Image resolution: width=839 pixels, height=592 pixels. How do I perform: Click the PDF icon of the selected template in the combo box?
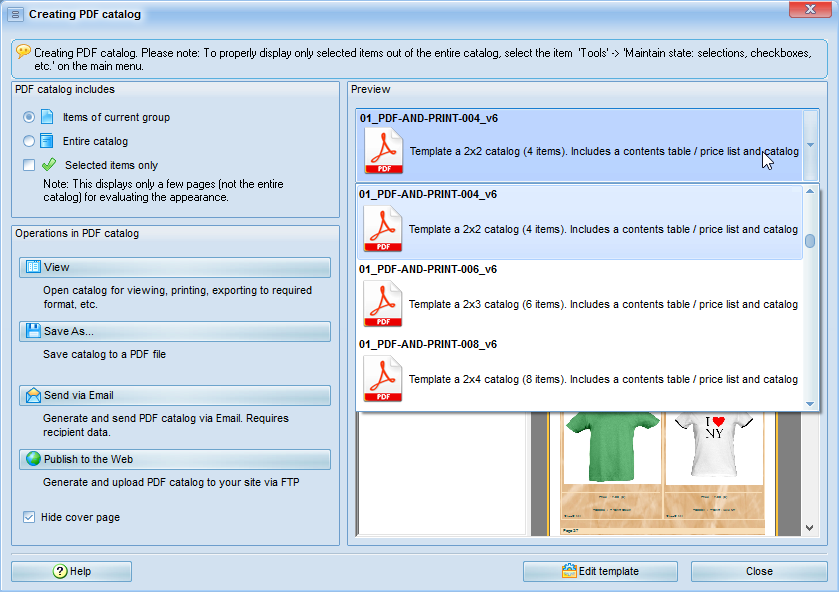(384, 151)
